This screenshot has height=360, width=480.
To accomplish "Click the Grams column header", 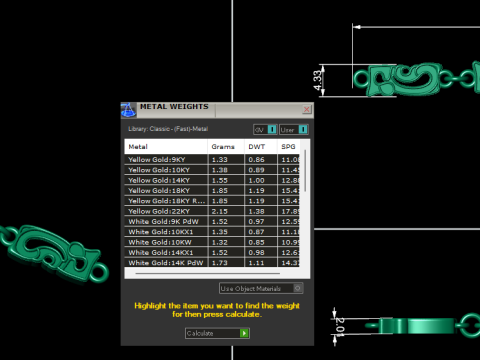I will (x=226, y=147).
